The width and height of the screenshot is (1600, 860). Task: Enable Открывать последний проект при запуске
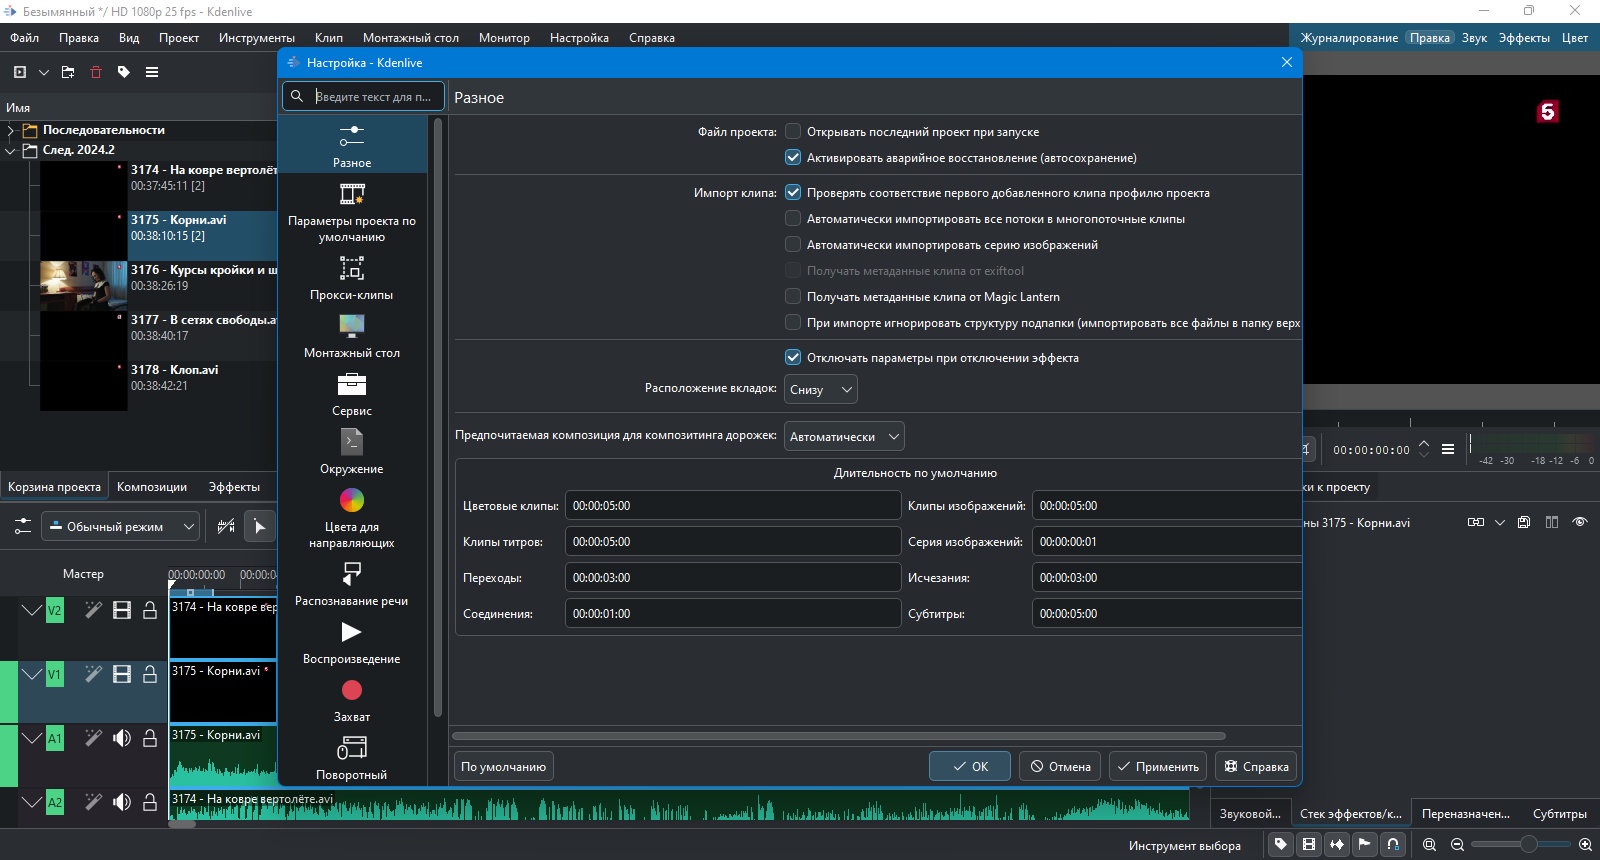point(793,131)
